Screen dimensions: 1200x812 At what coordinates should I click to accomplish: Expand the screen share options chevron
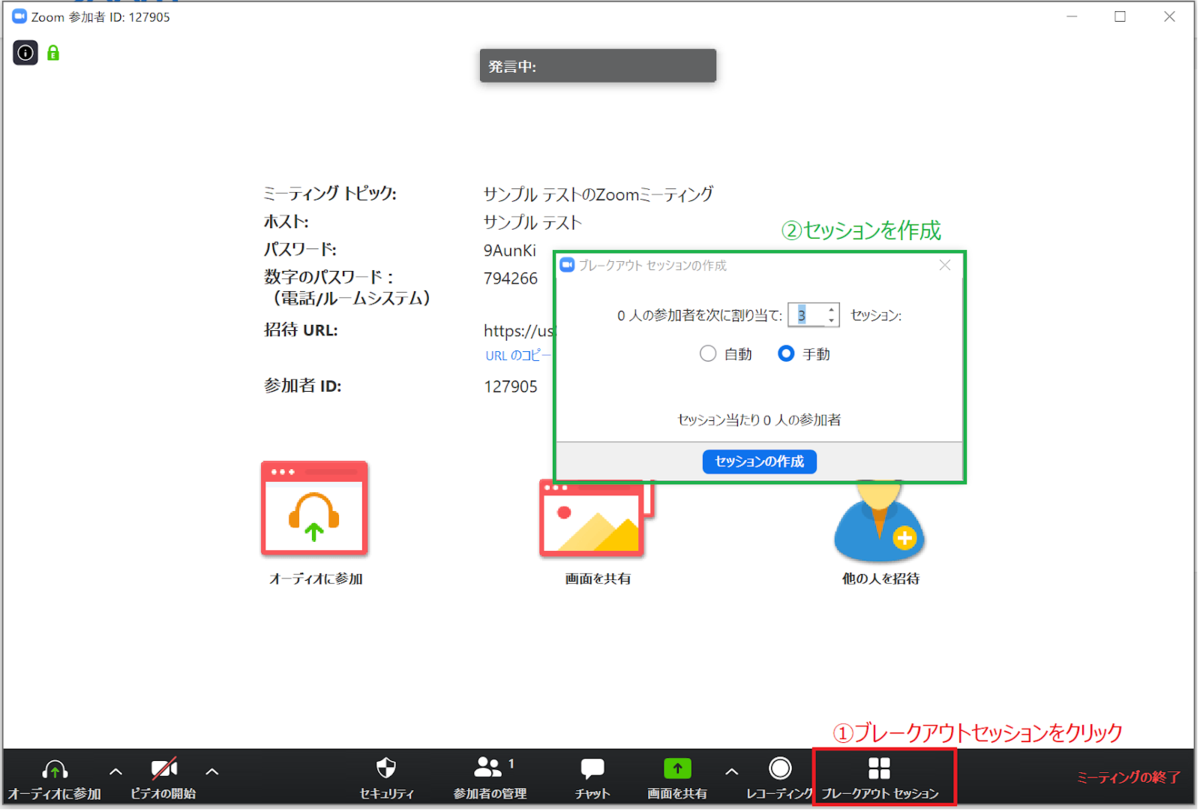732,771
